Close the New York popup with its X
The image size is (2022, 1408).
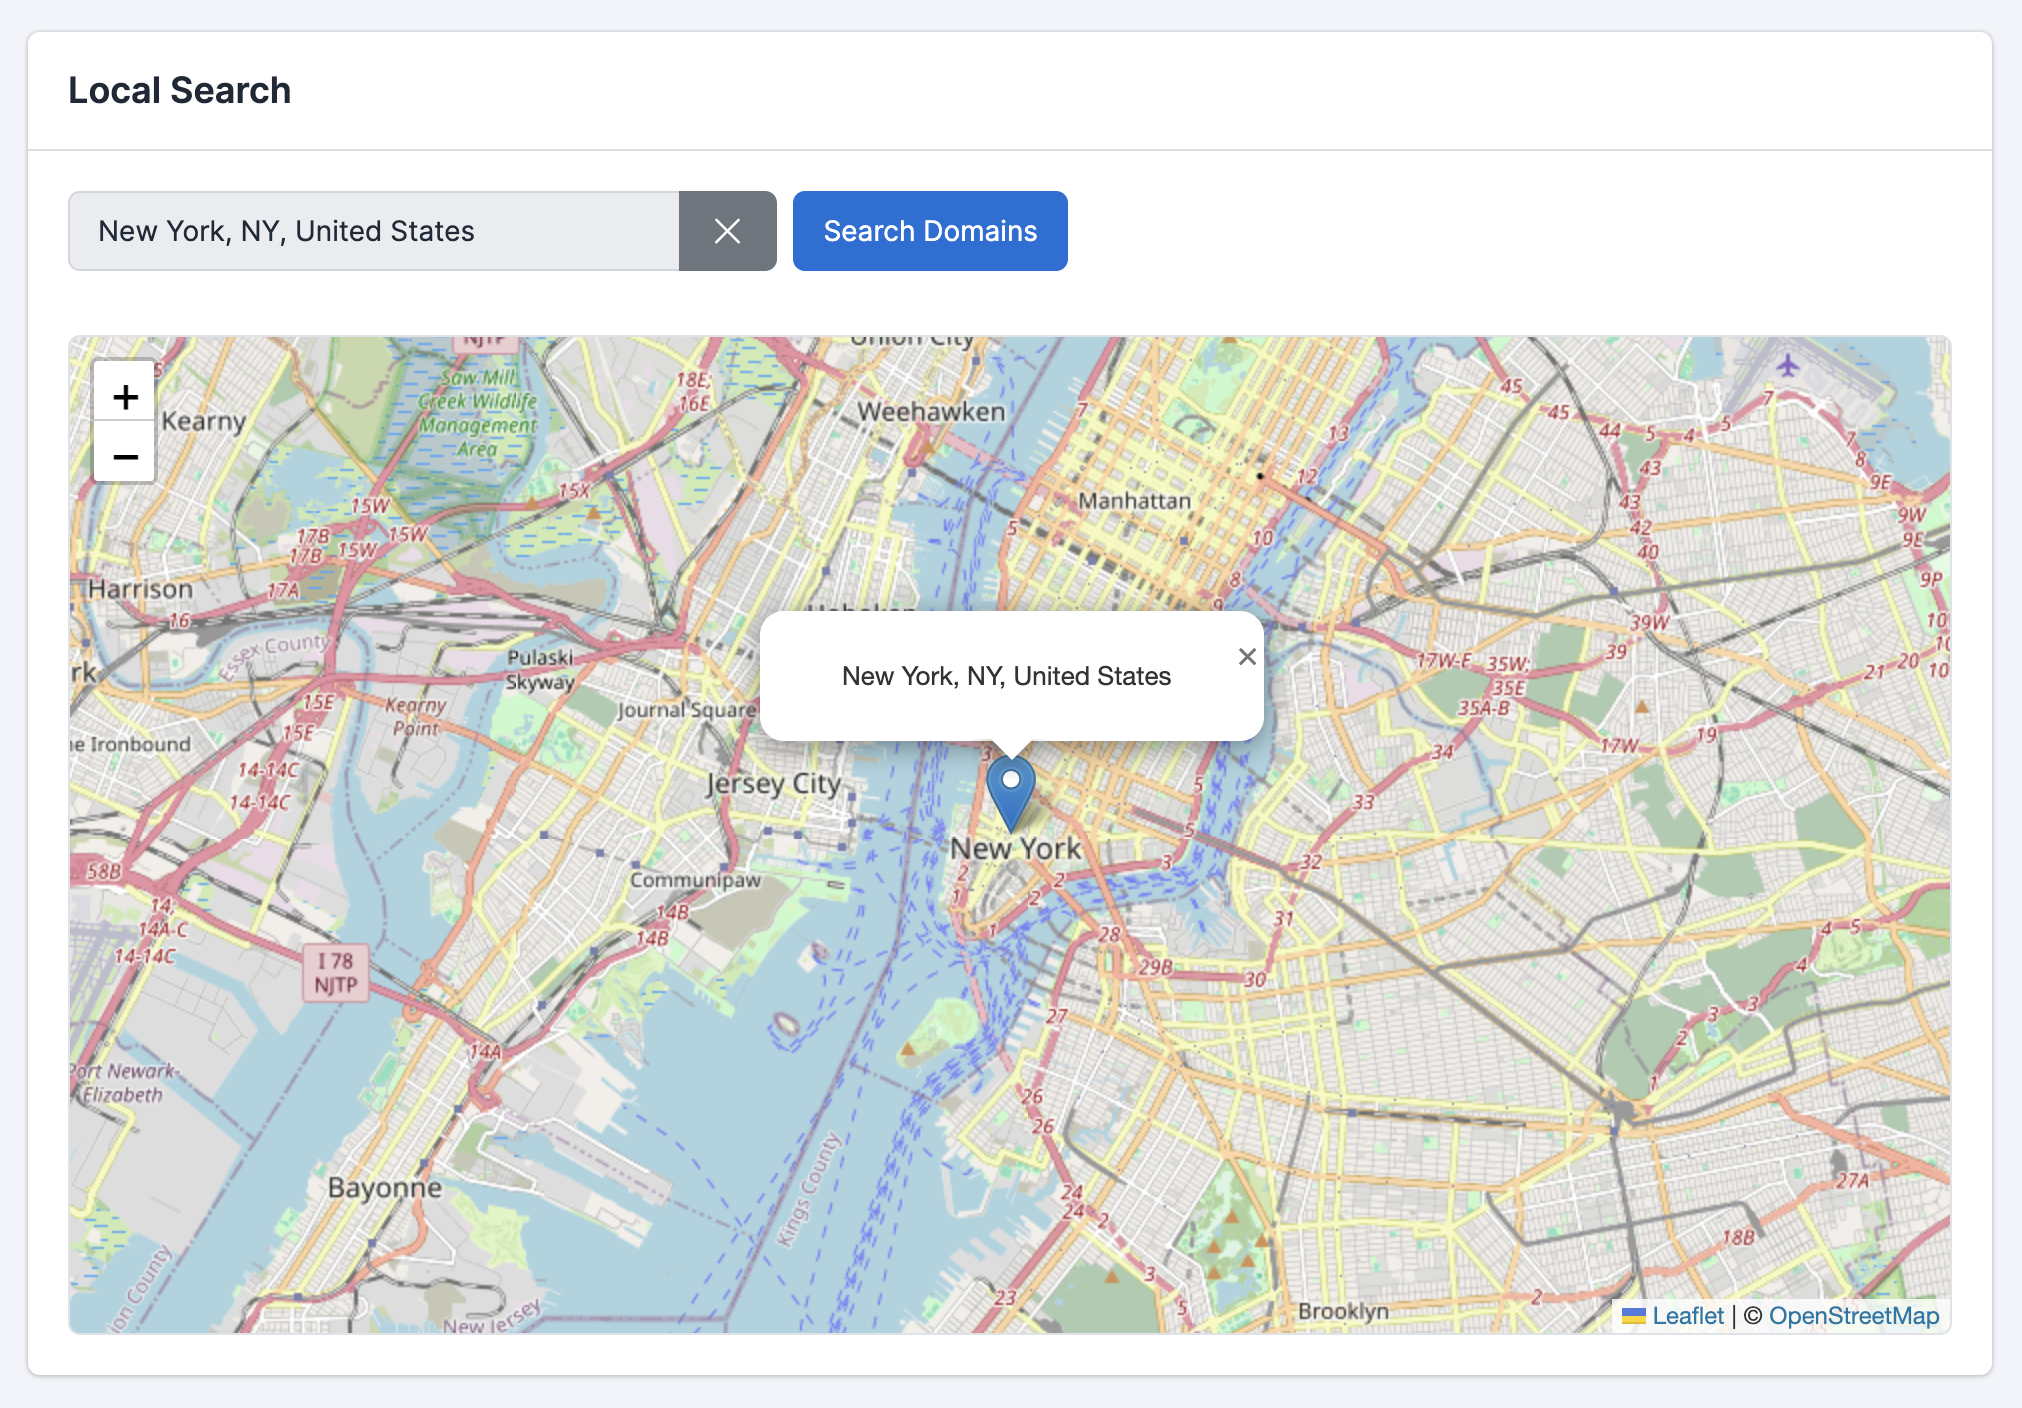[x=1246, y=657]
